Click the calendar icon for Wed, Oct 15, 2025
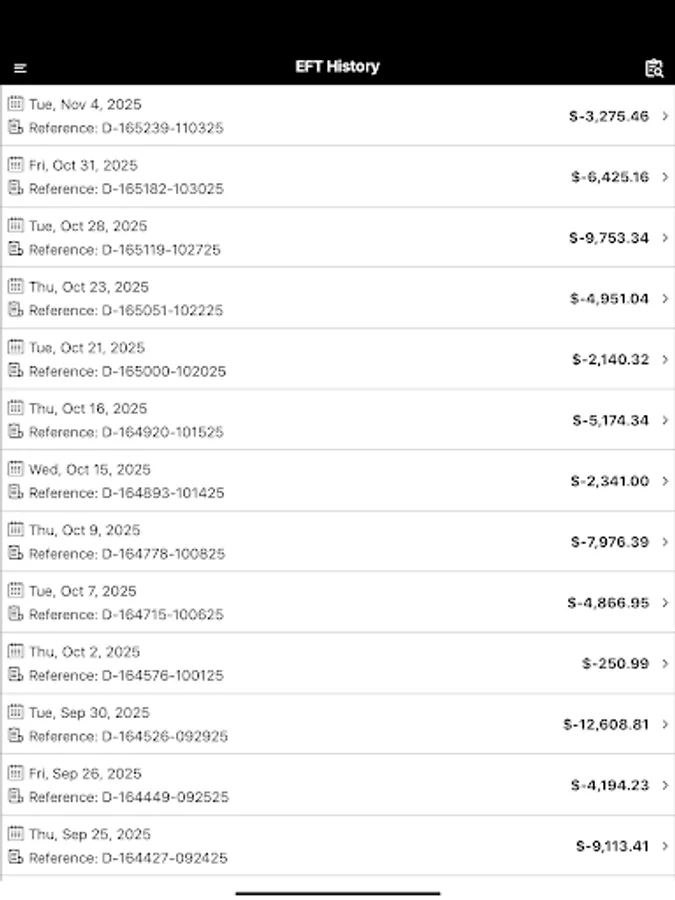Screen dimensions: 675x900 (x=15, y=468)
